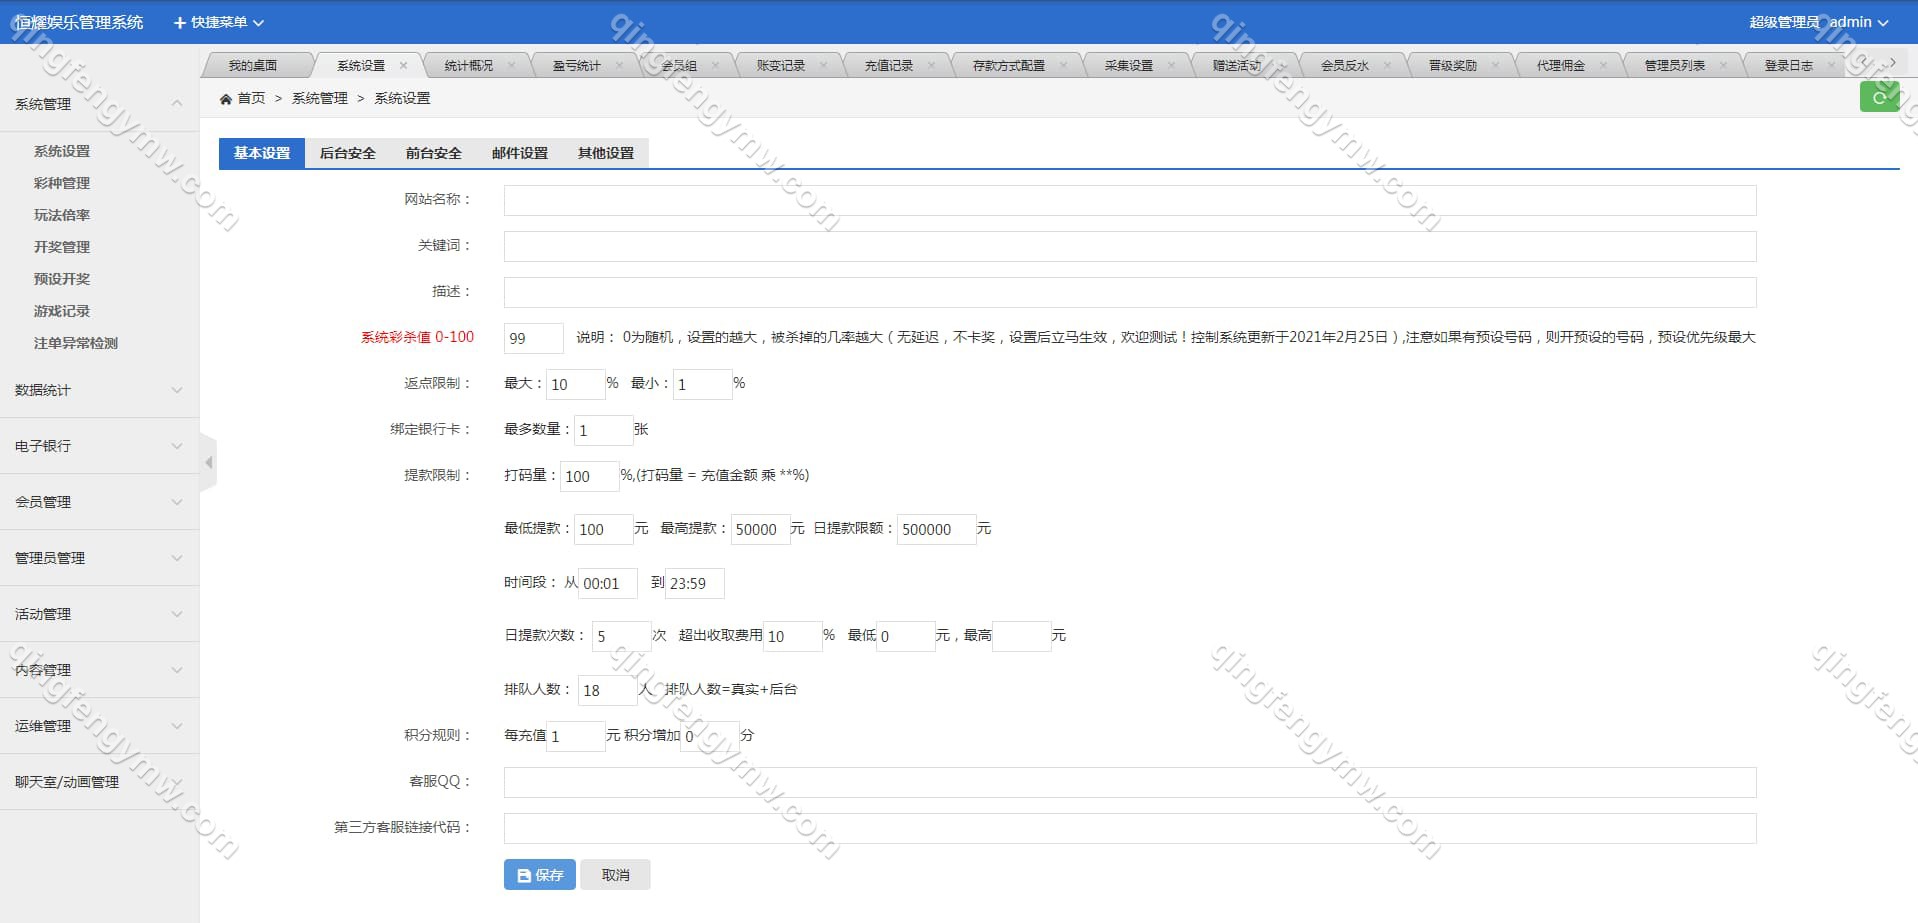Switch to the 后台安全 settings tab
Viewport: 1918px width, 923px height.
(x=347, y=153)
